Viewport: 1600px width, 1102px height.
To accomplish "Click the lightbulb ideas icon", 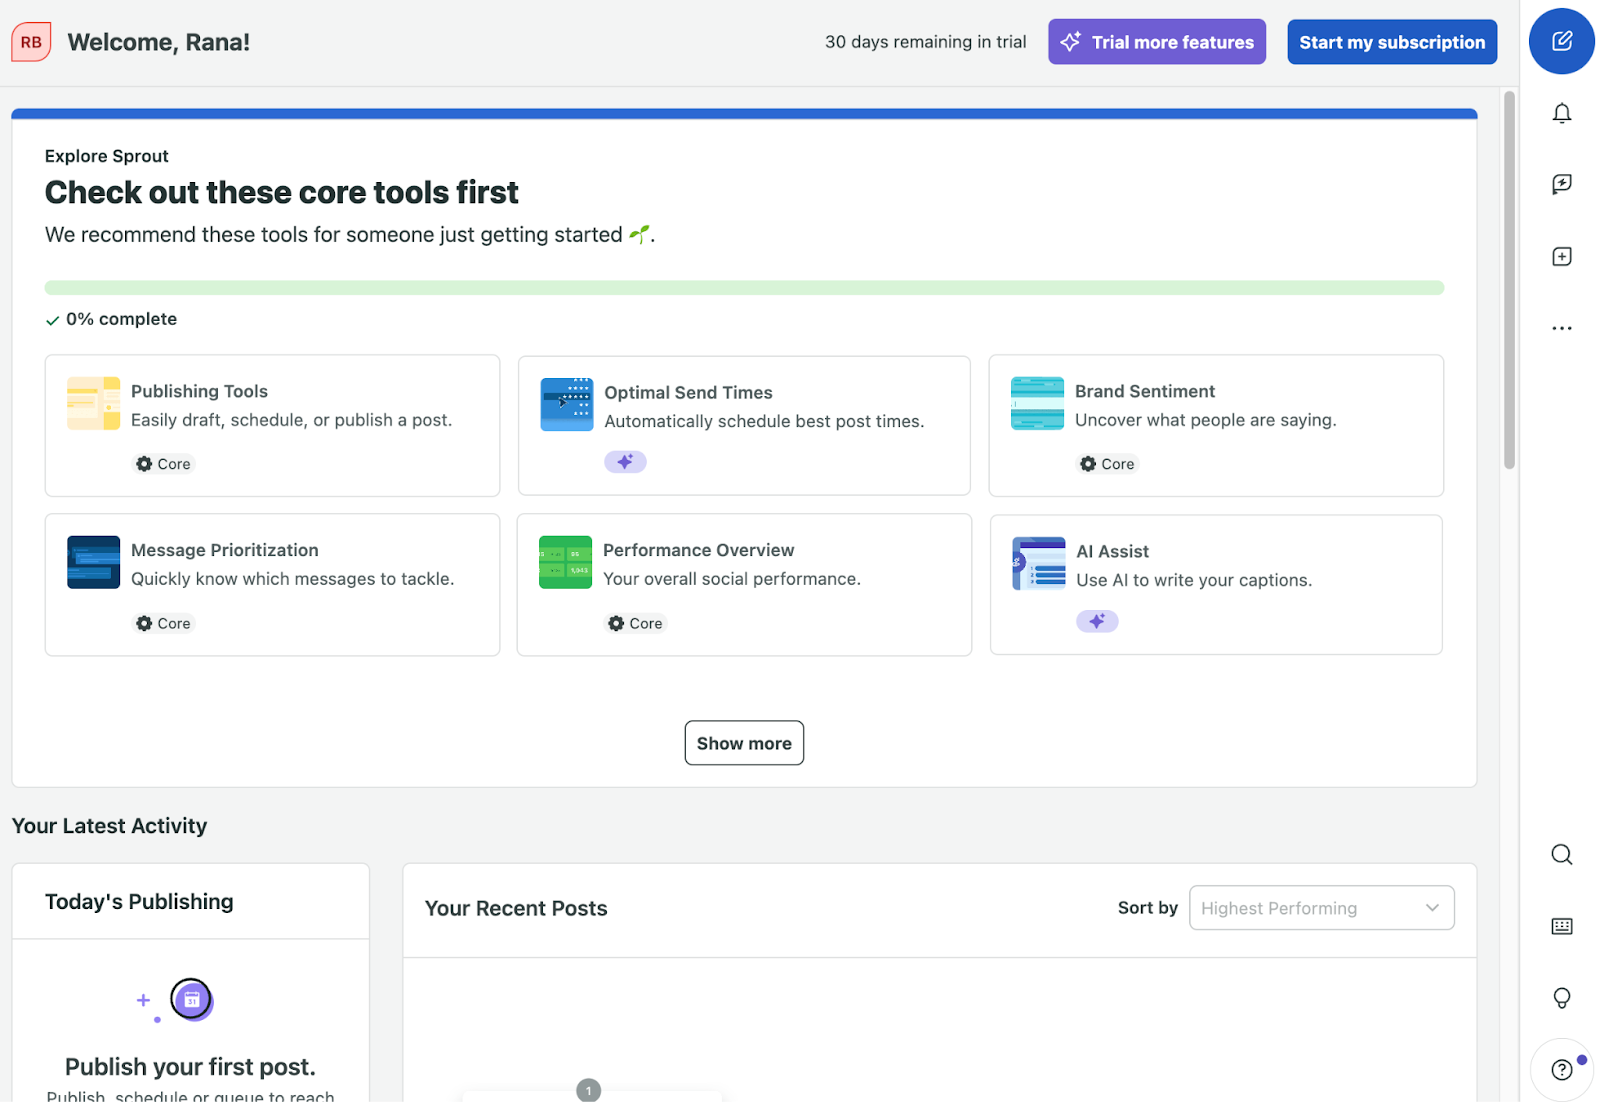I will 1561,997.
